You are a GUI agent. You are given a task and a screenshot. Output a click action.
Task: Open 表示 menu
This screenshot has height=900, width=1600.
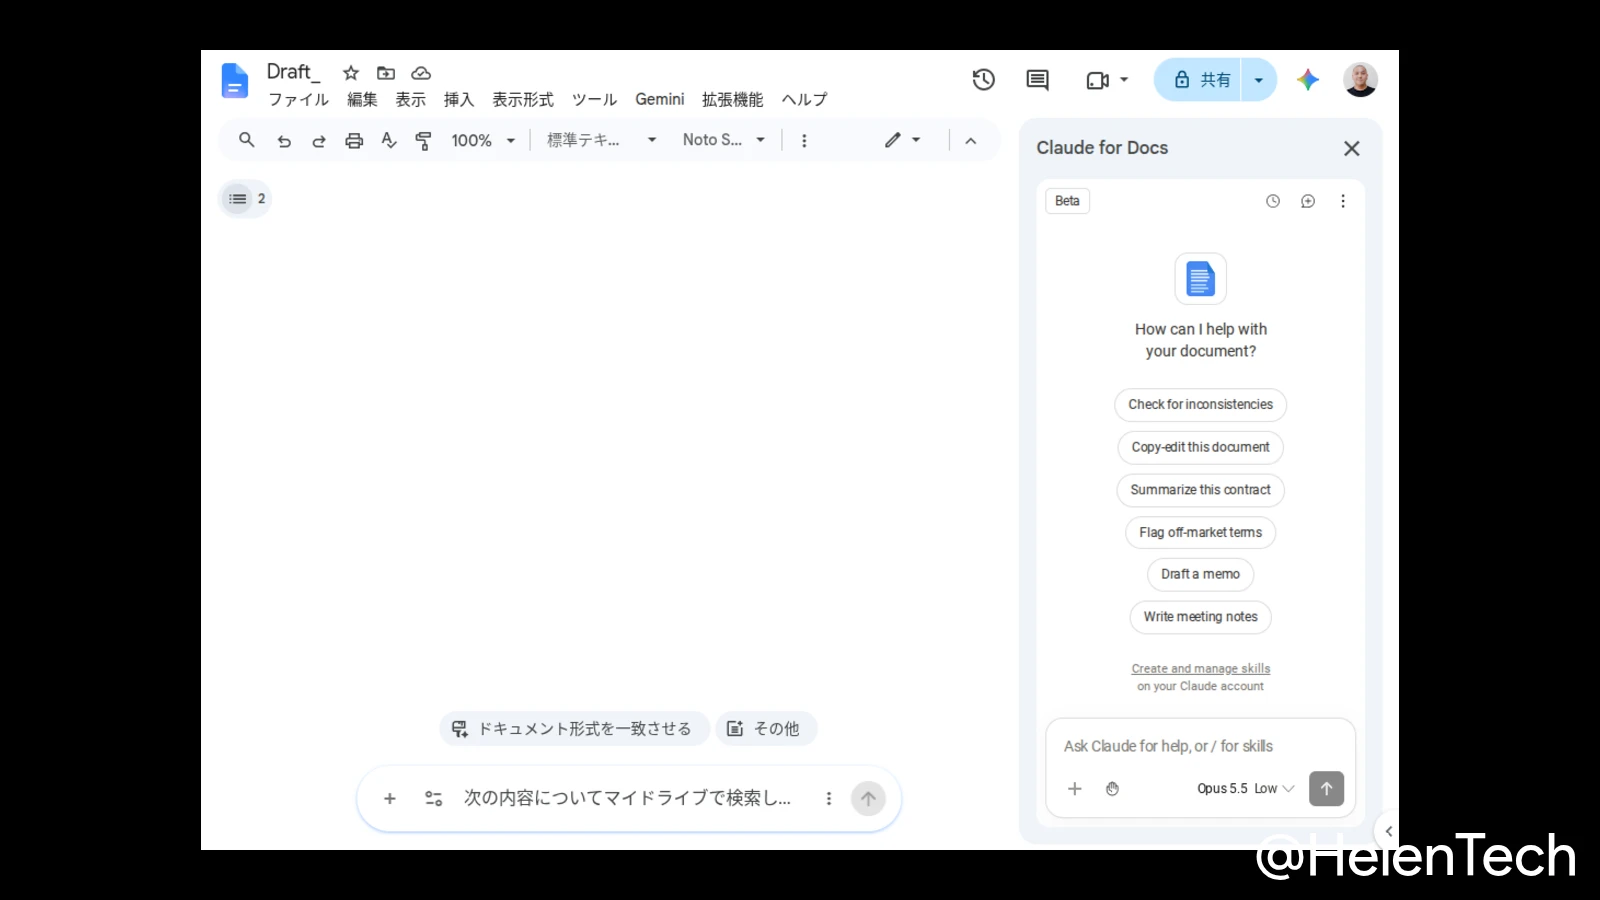pos(411,100)
